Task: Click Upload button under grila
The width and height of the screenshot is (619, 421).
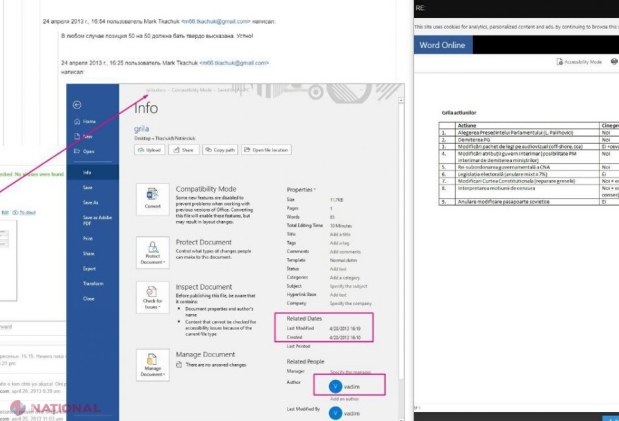Action: [150, 150]
